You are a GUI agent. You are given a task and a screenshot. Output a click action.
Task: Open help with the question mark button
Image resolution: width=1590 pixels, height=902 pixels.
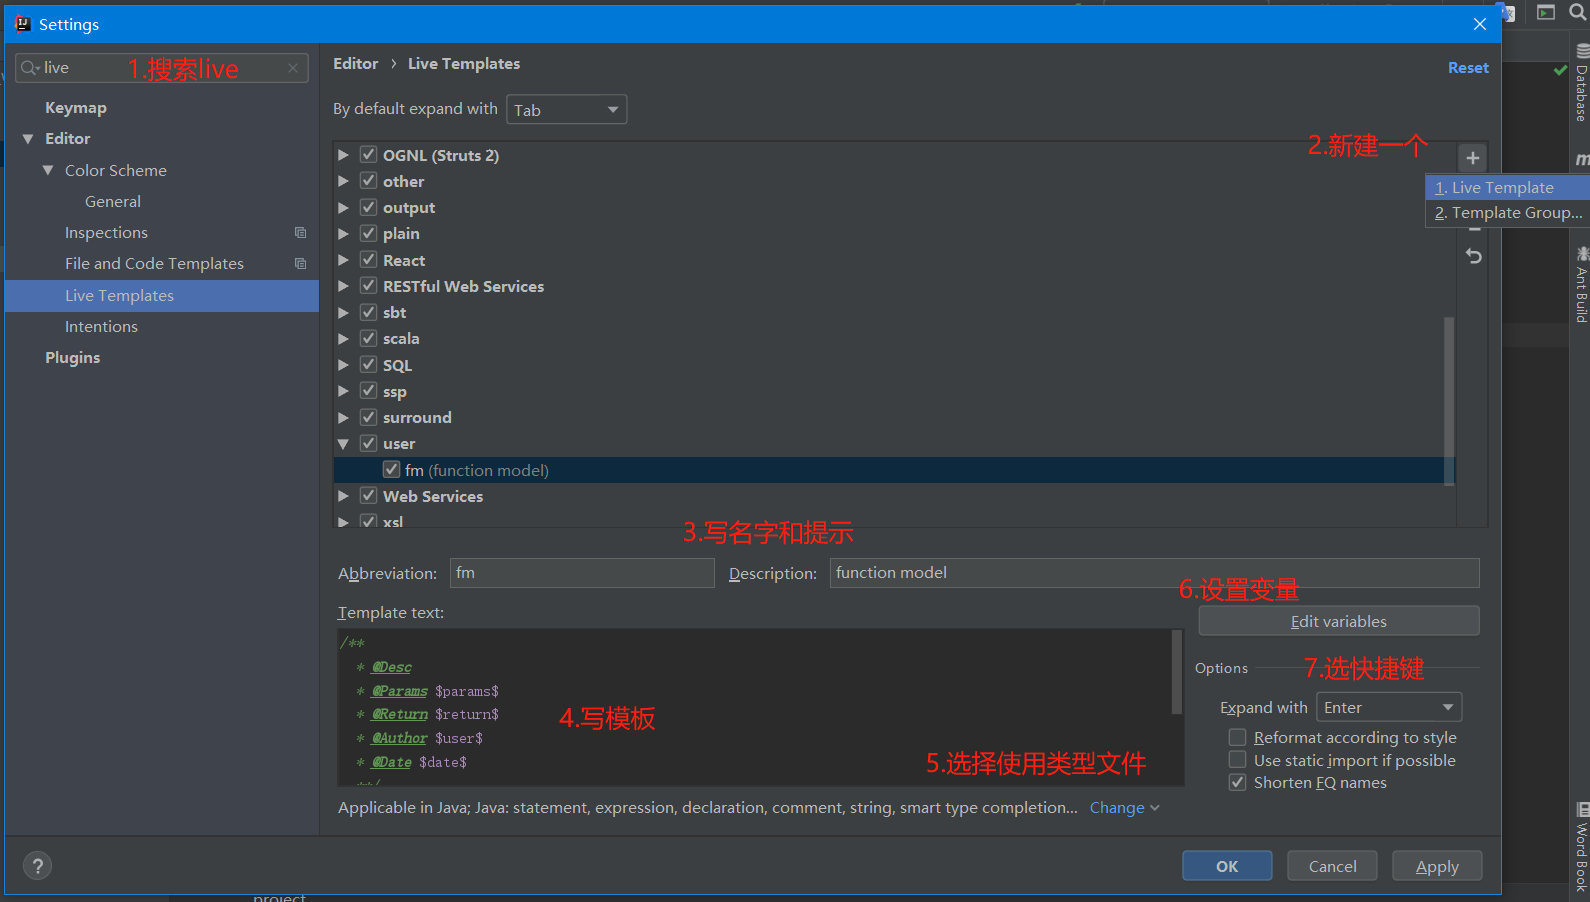tap(37, 866)
